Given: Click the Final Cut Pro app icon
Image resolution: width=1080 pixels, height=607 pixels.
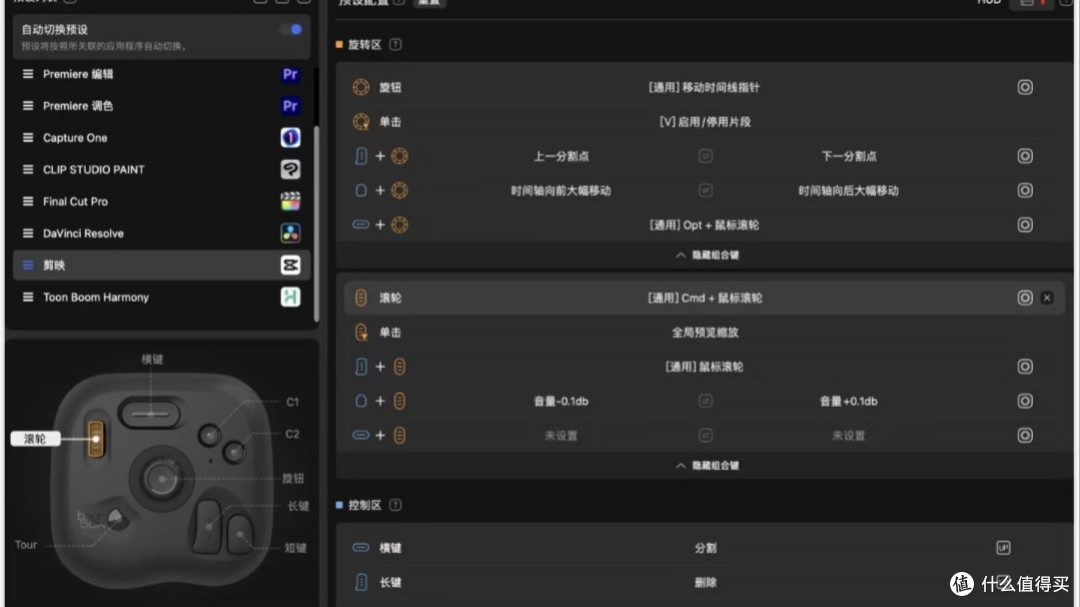Looking at the screenshot, I should point(291,201).
